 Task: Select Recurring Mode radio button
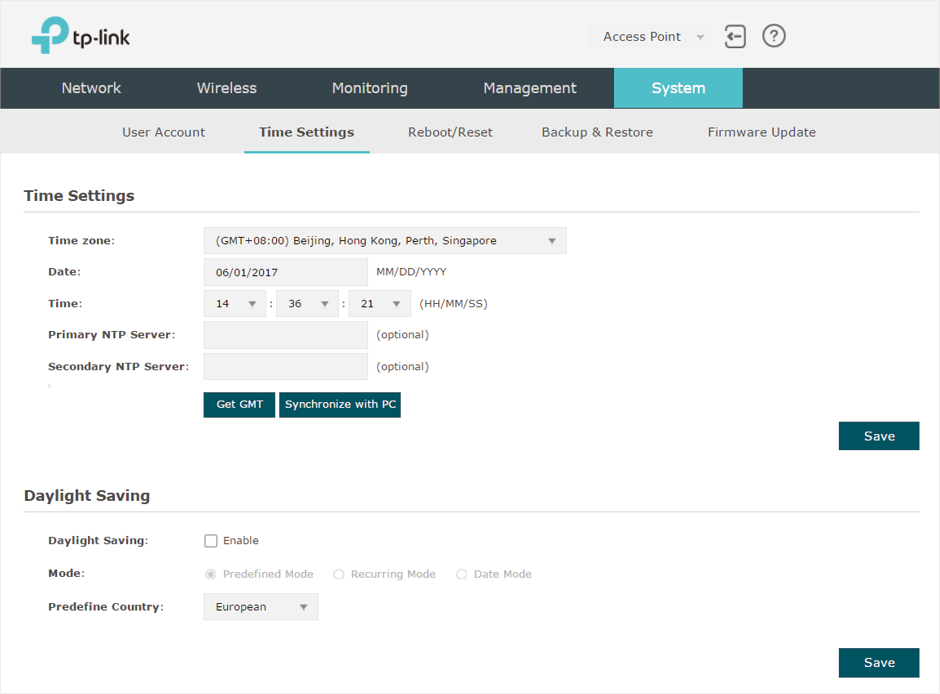click(339, 574)
